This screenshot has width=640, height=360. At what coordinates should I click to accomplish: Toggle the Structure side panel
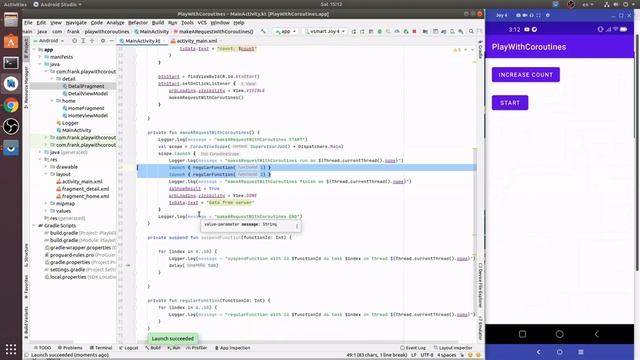(x=26, y=255)
